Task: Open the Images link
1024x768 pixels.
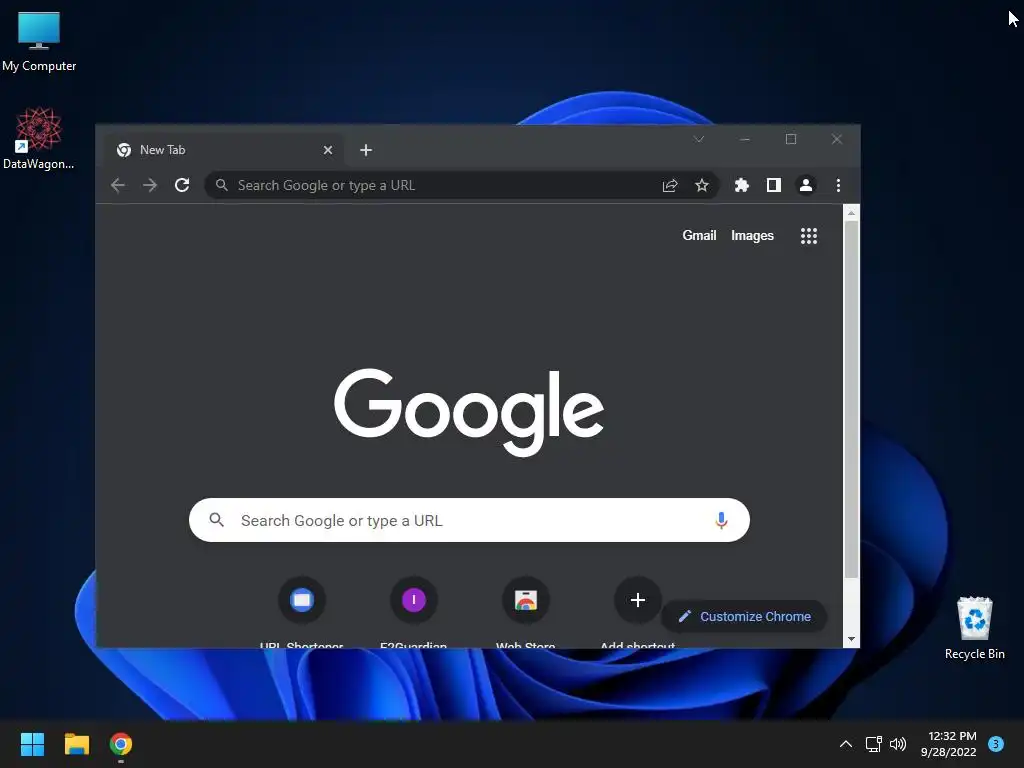Action: click(x=752, y=236)
